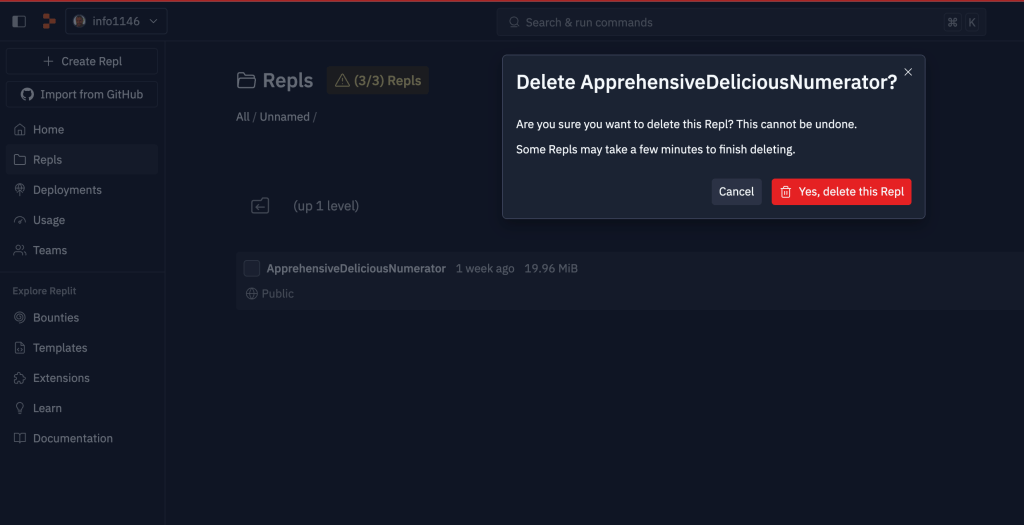This screenshot has height=525, width=1024.
Task: Create a new Repl
Action: [x=82, y=61]
